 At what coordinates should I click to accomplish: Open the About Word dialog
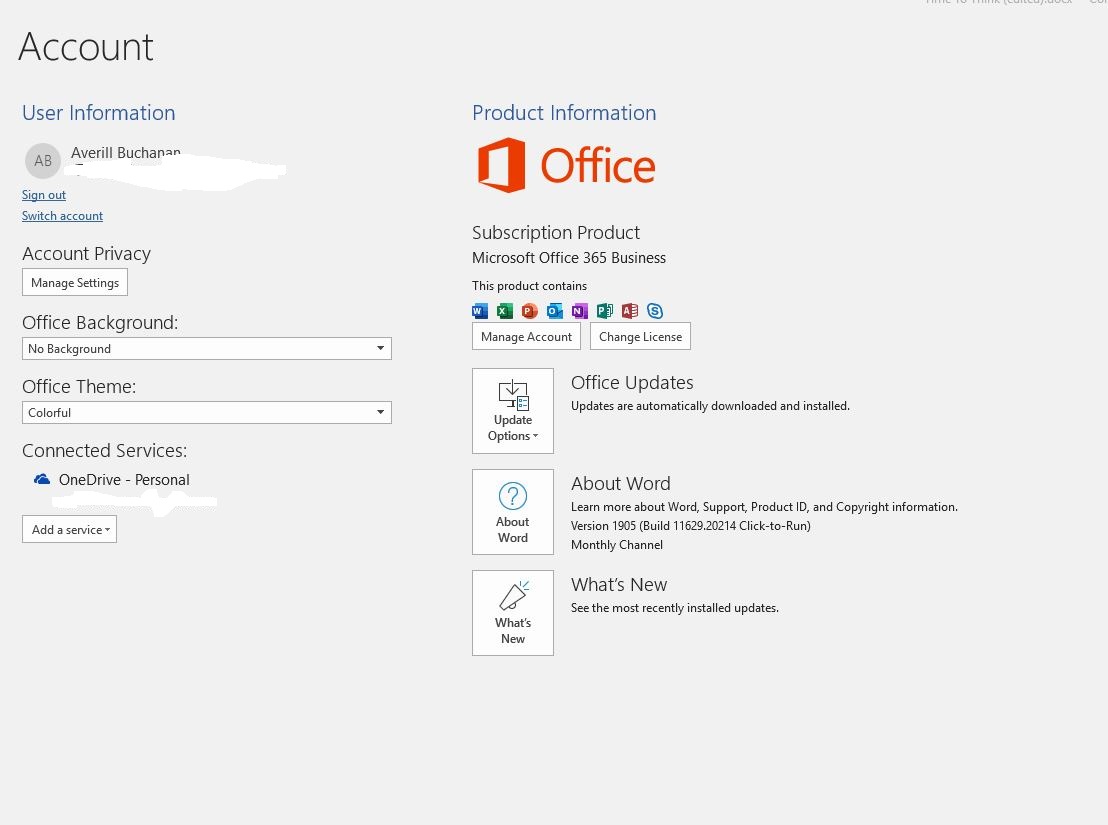[x=513, y=512]
